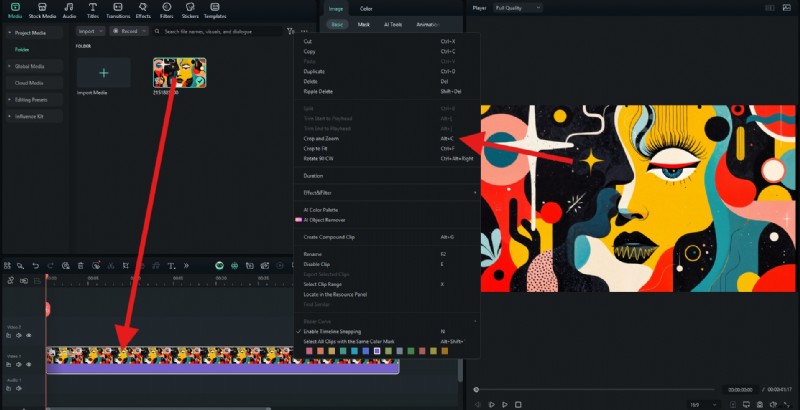Open the Record dropdown
Viewport: 800px width, 410px height.
click(129, 31)
